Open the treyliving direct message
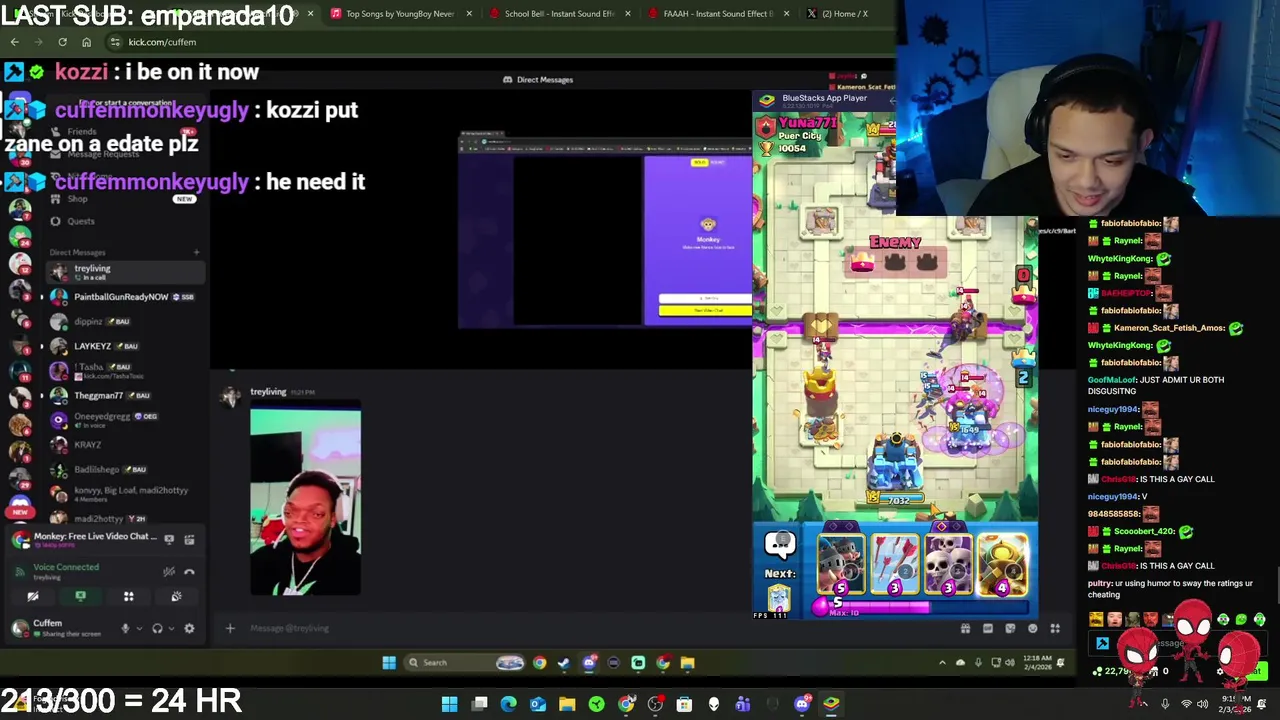The width and height of the screenshot is (1280, 720). pos(125,271)
